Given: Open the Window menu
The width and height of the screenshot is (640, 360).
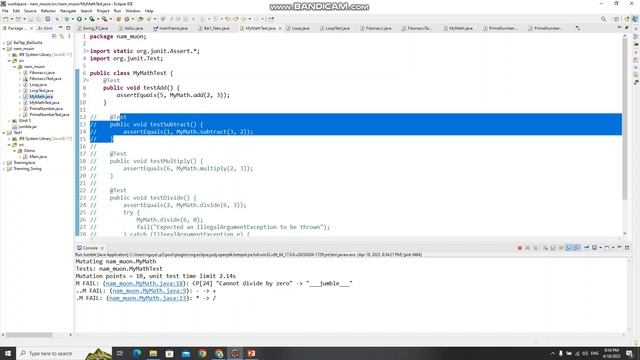Looking at the screenshot, I should tap(133, 11).
